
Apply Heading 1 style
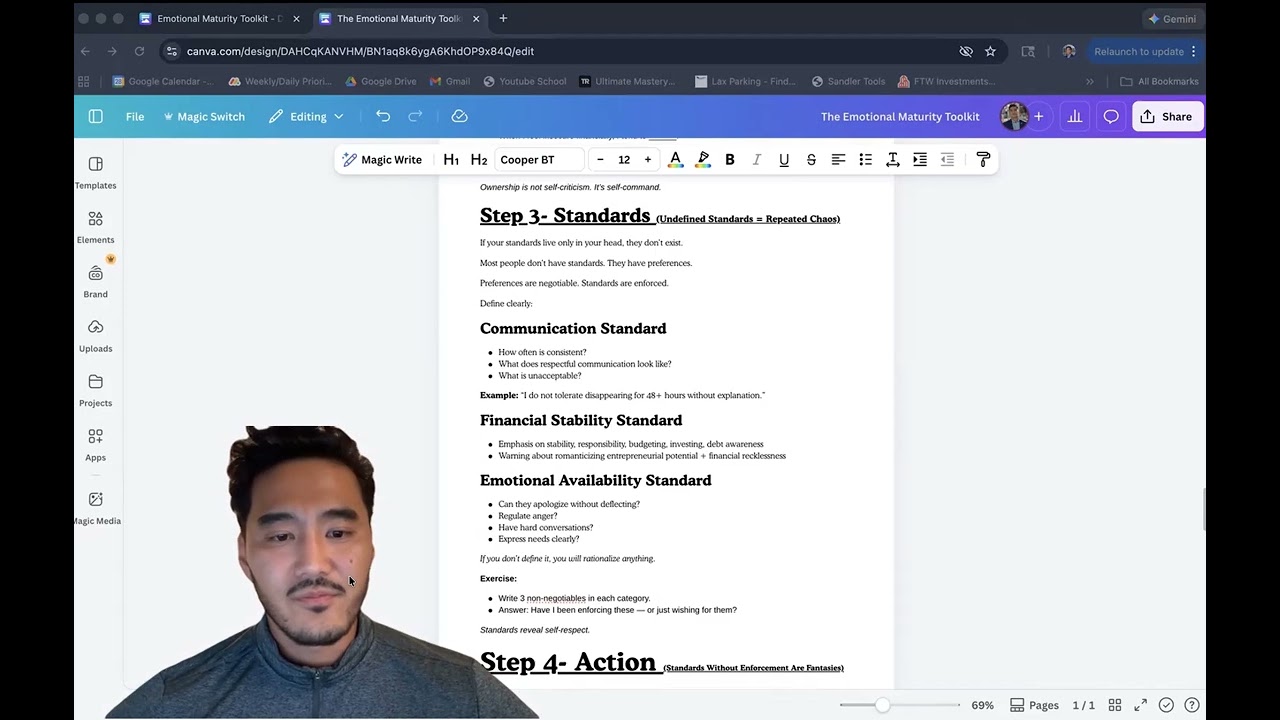pyautogui.click(x=451, y=160)
